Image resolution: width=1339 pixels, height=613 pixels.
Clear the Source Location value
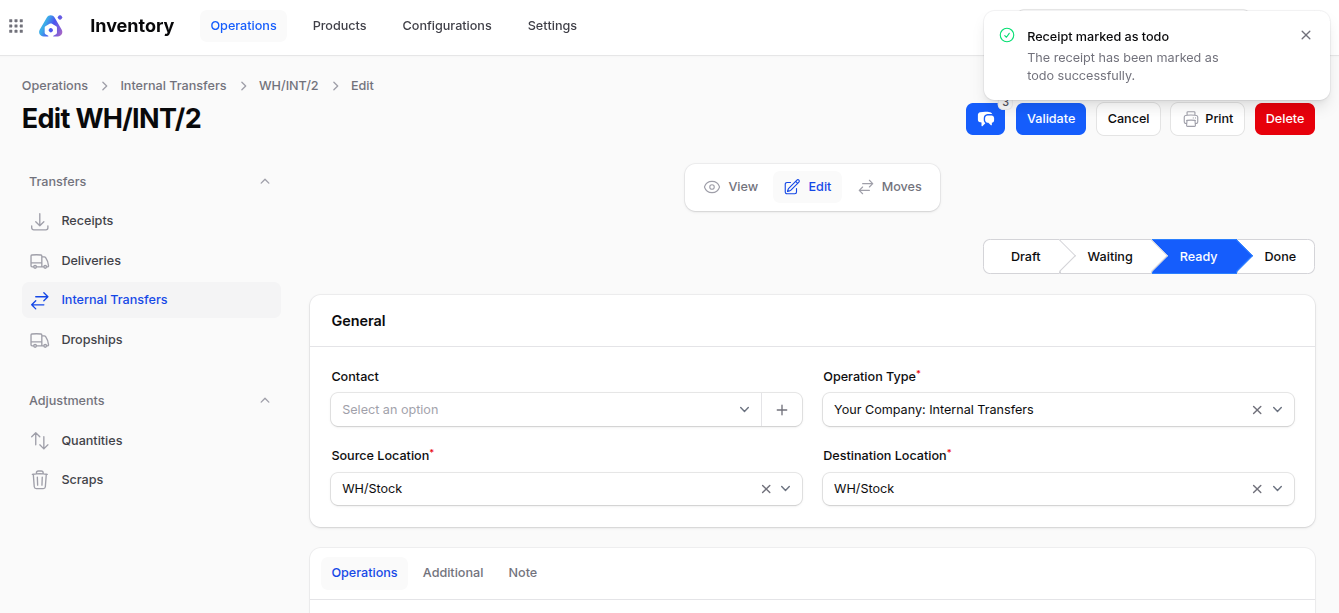point(766,489)
